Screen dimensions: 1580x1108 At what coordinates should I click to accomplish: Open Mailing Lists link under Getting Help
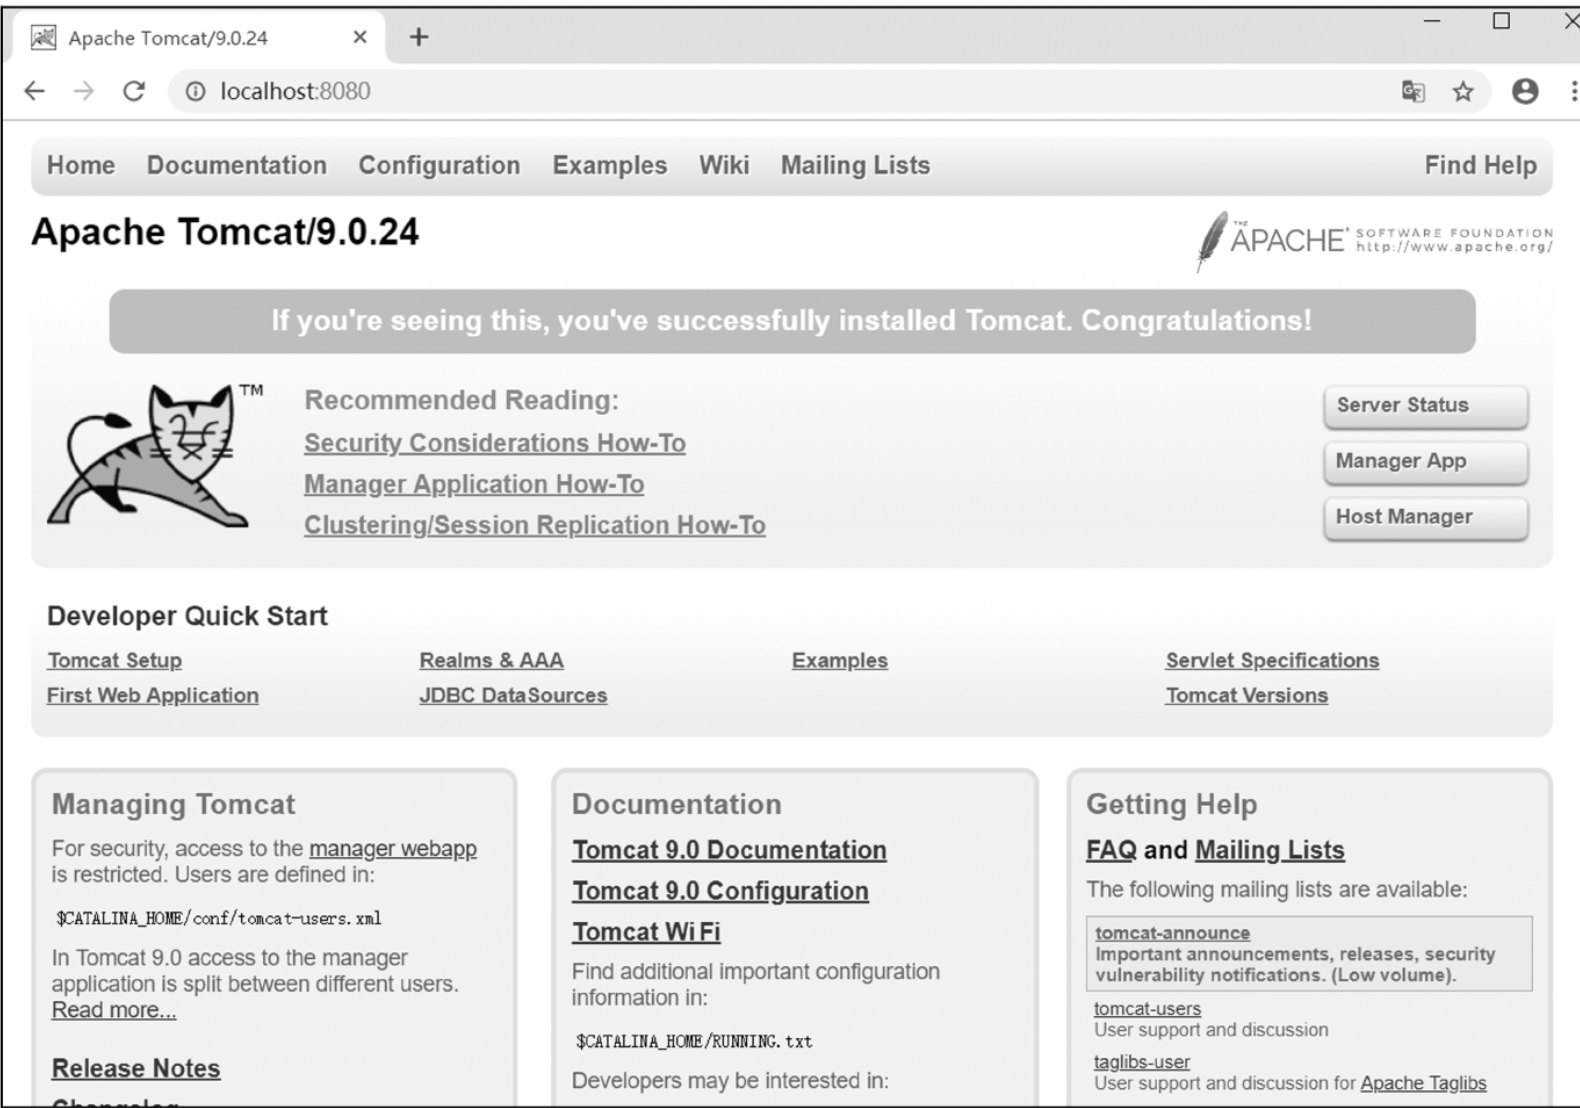pyautogui.click(x=1270, y=850)
